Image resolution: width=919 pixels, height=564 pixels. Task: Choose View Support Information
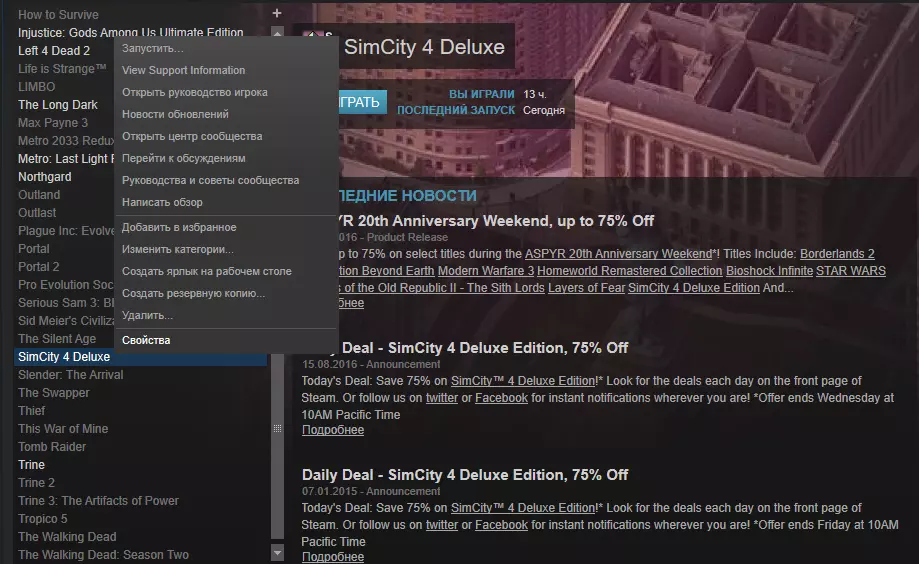(183, 70)
